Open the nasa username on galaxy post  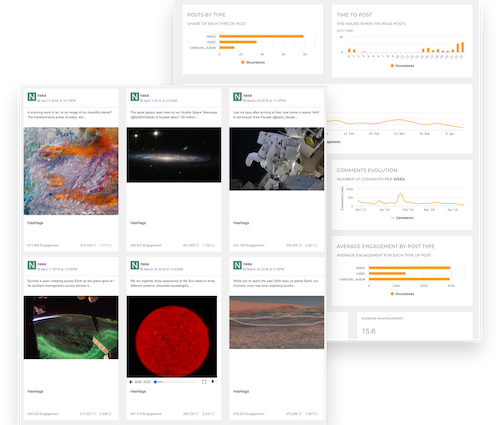click(145, 95)
